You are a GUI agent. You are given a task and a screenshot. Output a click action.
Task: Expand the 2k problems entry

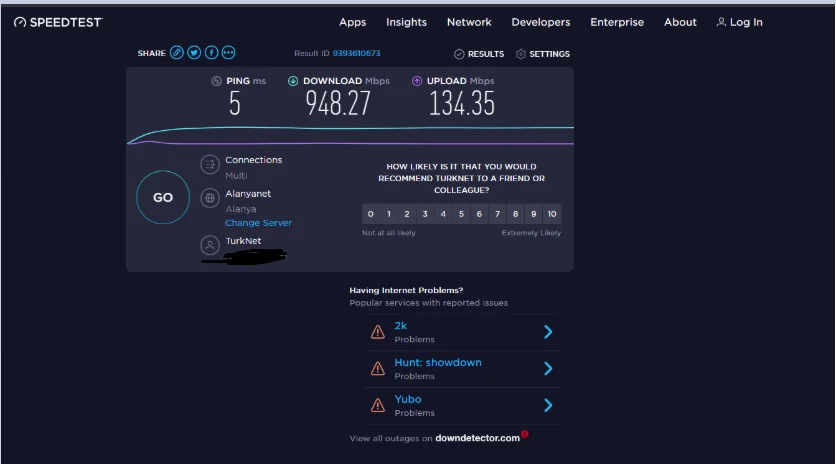coord(548,332)
